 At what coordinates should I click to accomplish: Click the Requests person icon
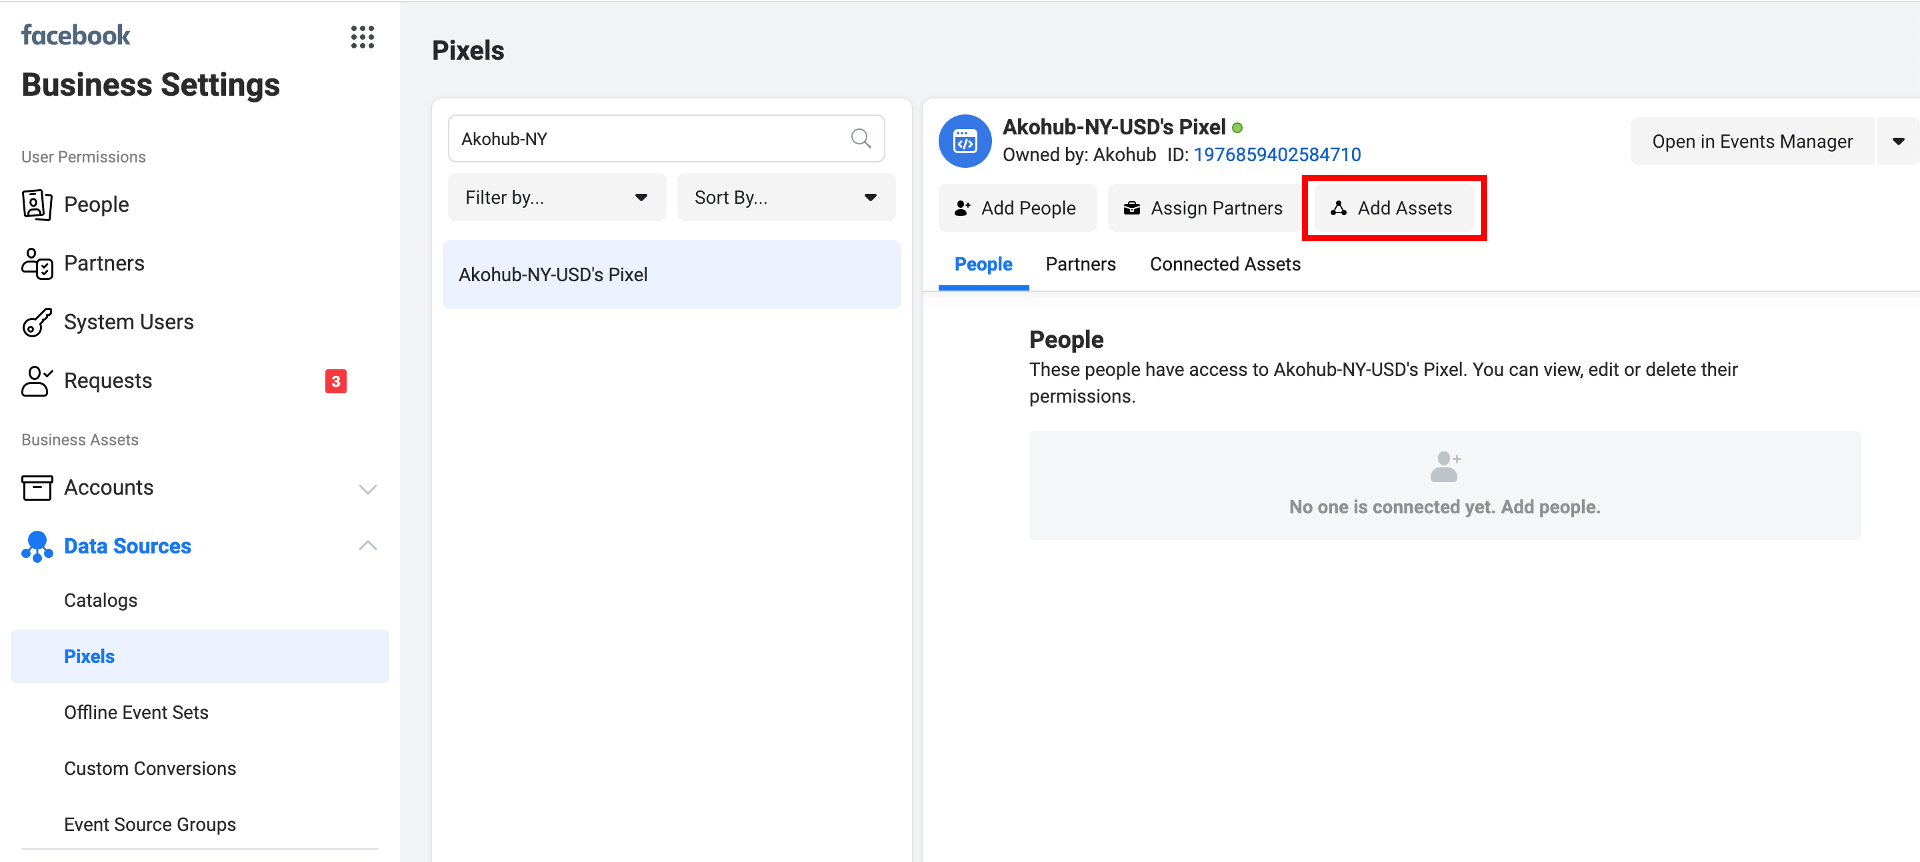37,381
